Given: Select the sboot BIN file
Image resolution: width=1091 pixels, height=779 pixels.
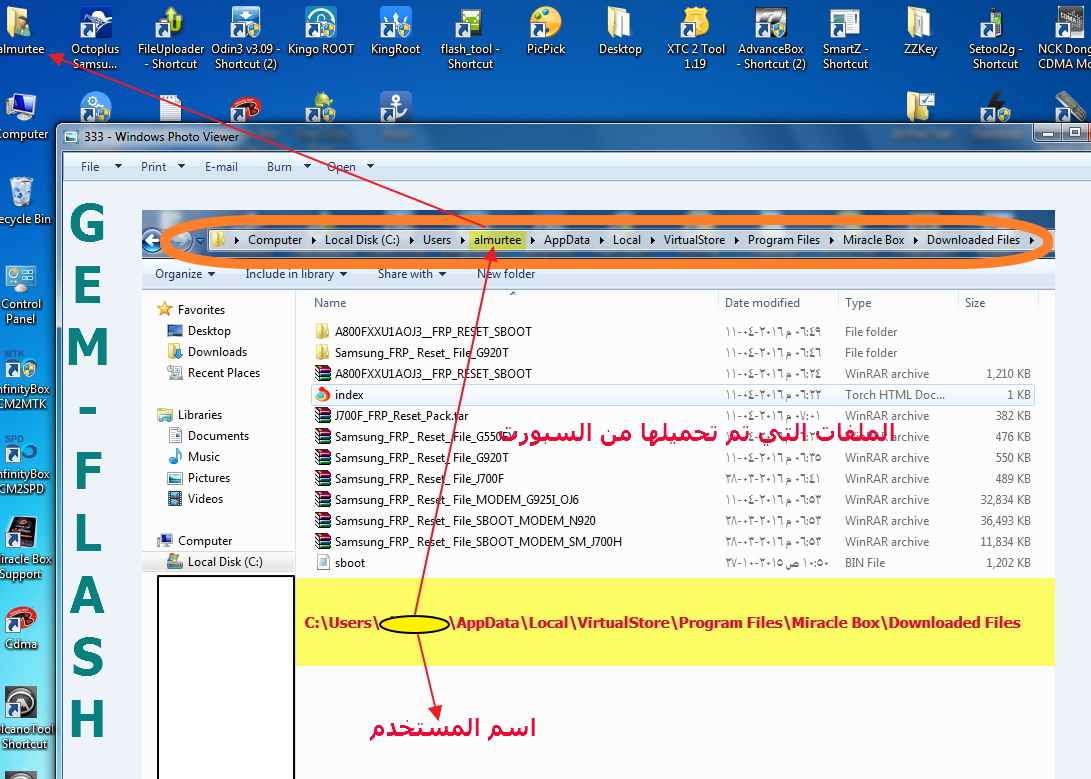Looking at the screenshot, I should [672, 563].
